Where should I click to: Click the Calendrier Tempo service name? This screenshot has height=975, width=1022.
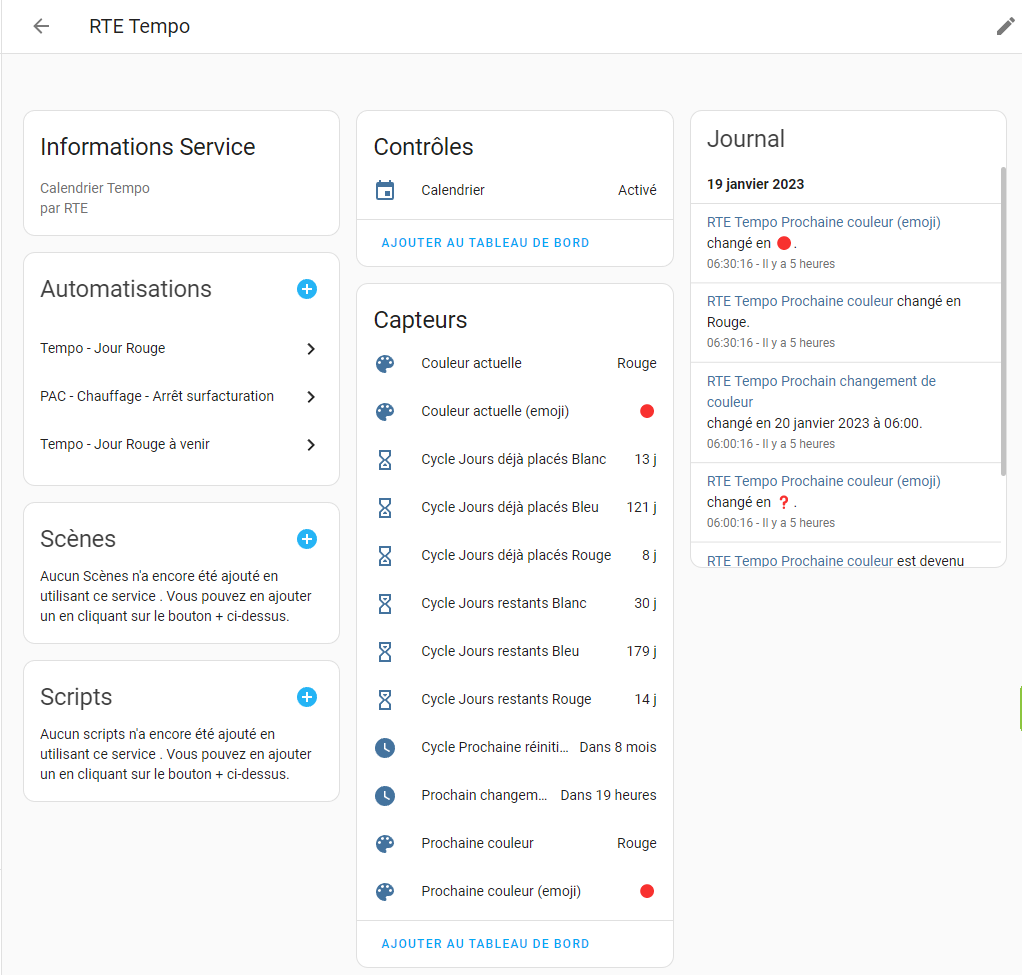click(x=95, y=188)
